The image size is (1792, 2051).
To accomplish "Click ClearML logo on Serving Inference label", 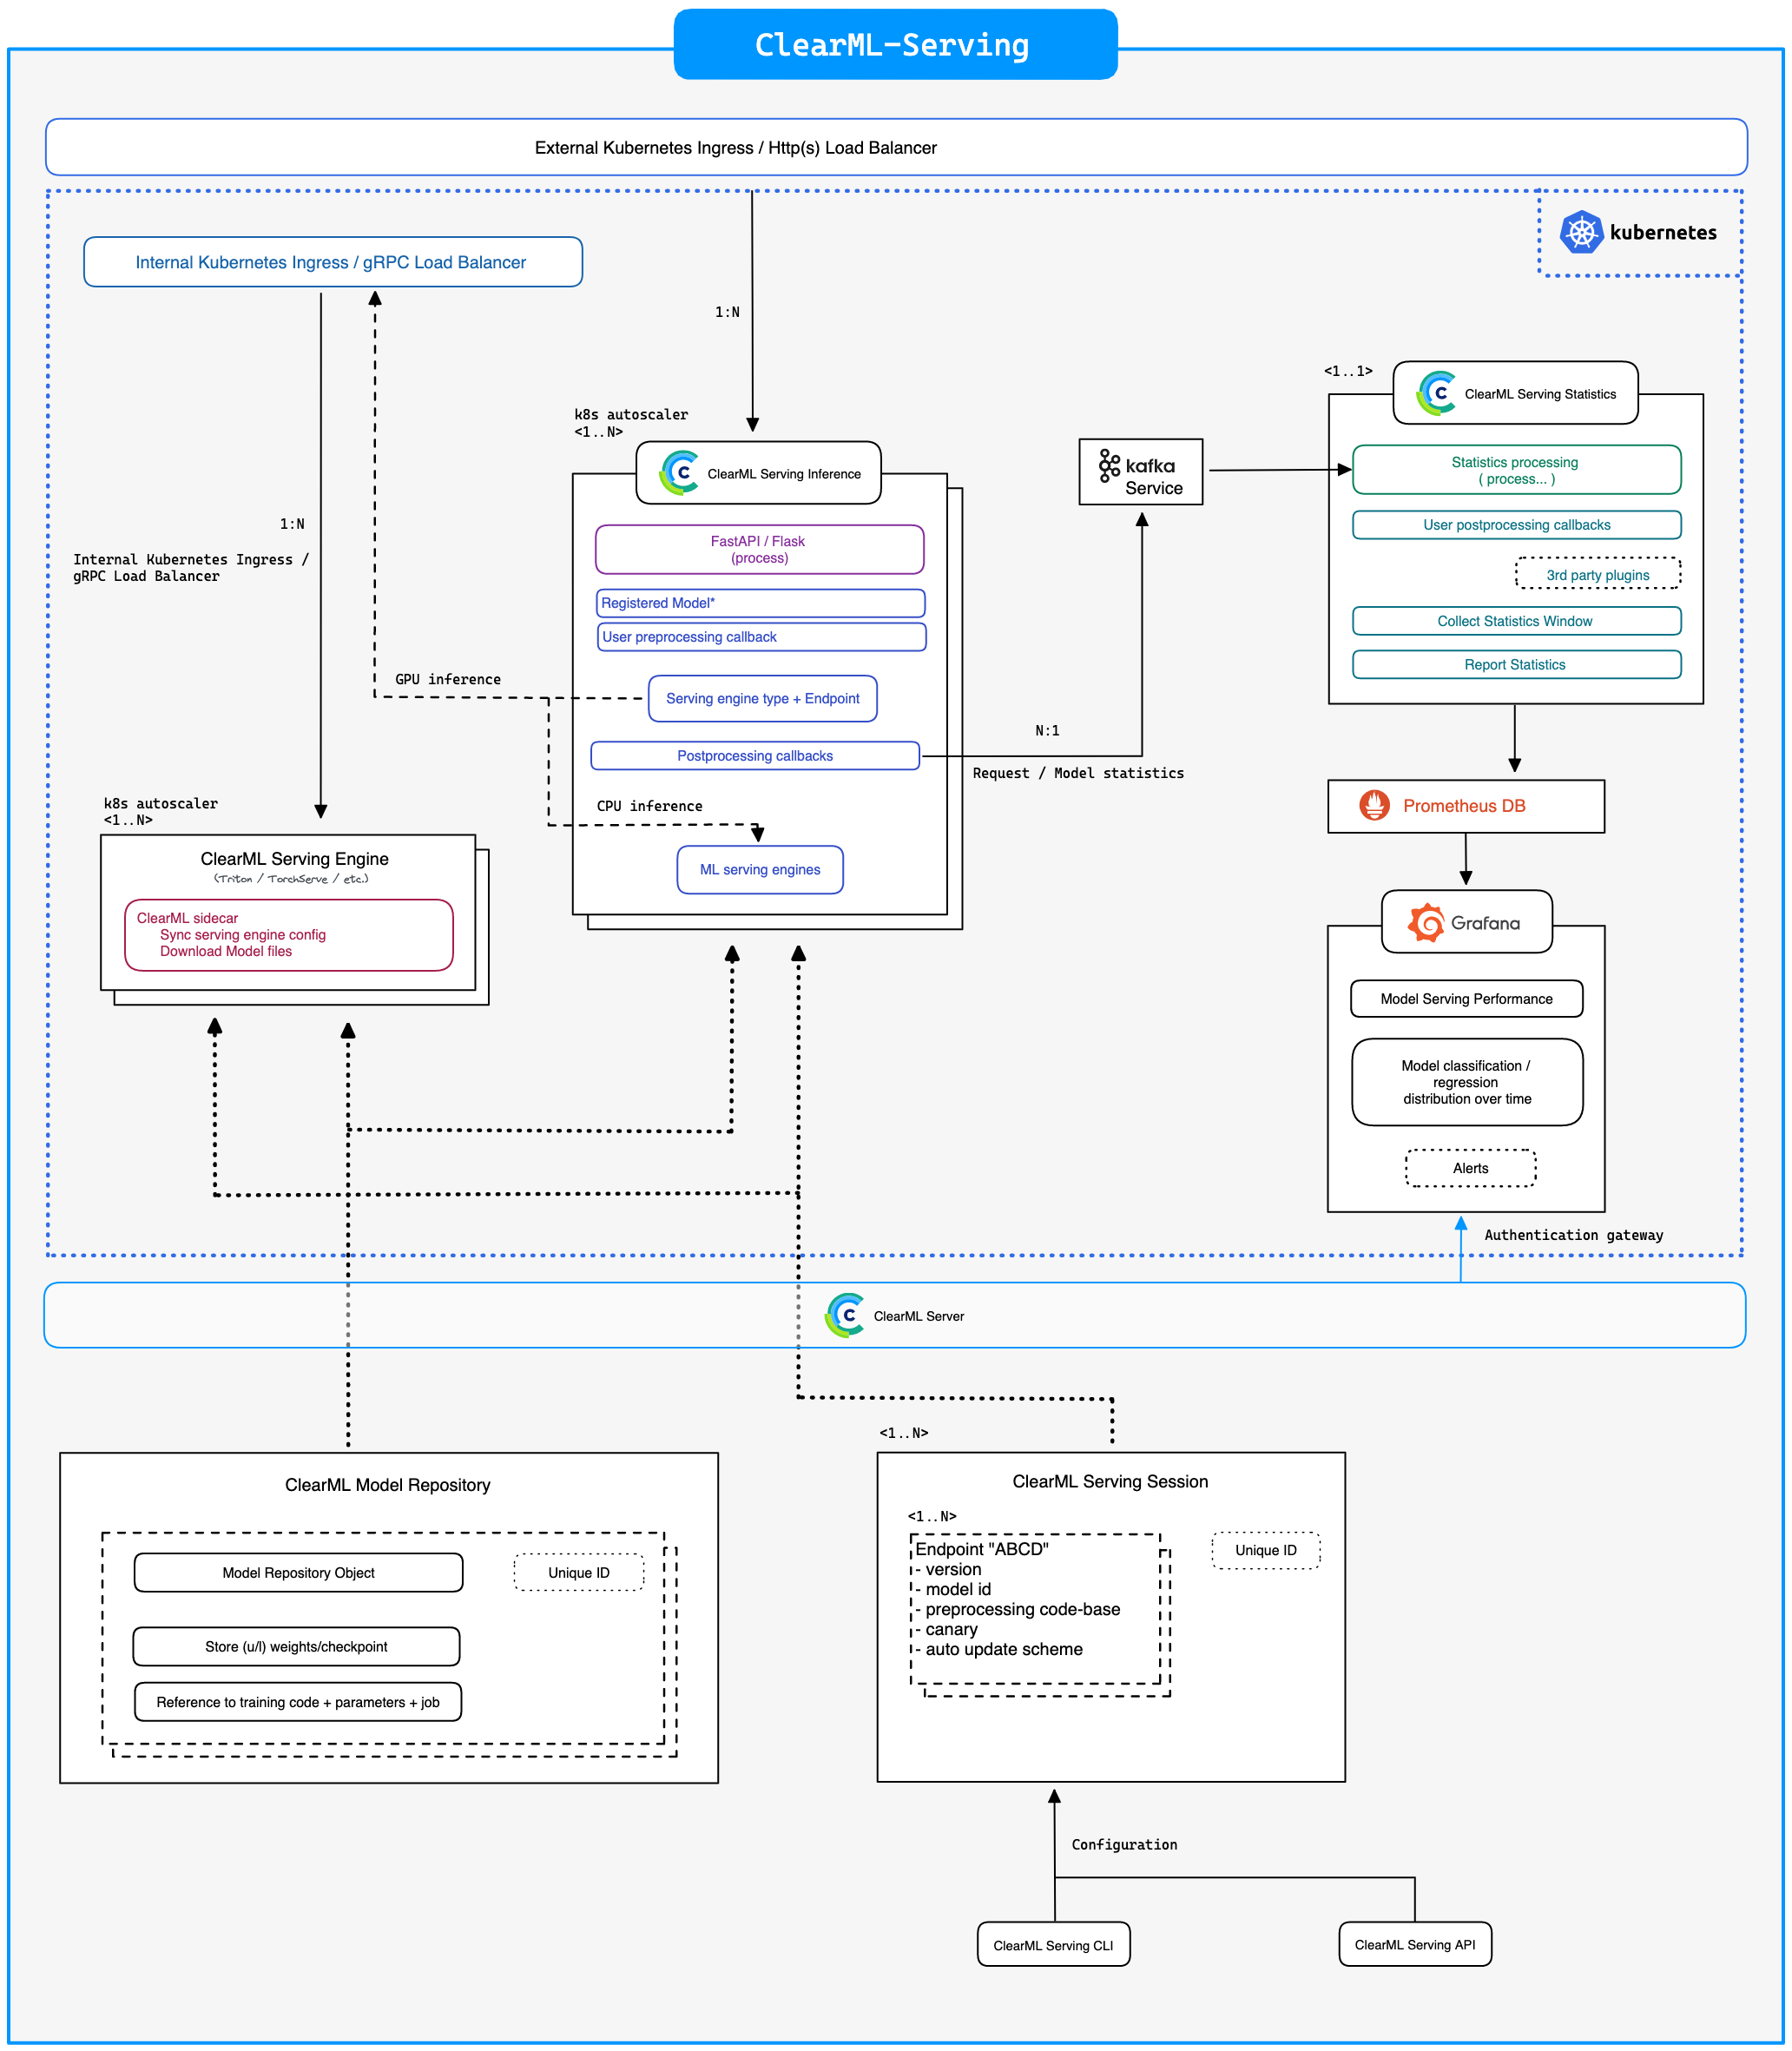I will point(680,473).
